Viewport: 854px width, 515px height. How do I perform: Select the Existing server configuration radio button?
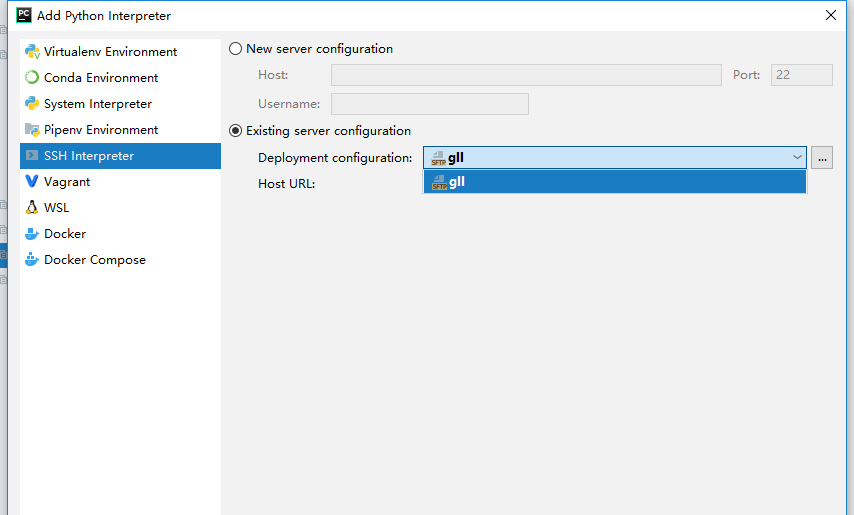(235, 131)
